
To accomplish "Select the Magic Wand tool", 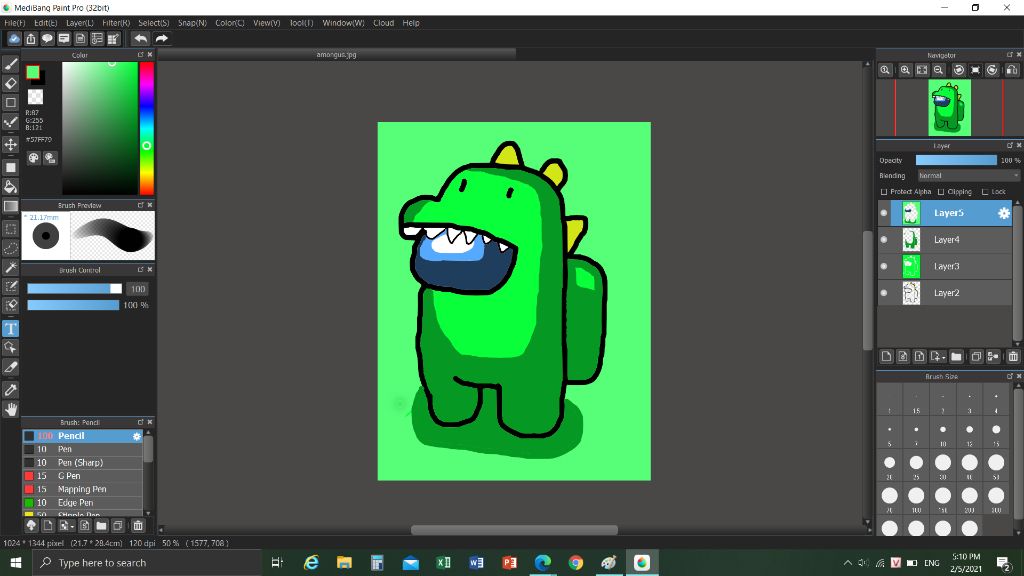I will coord(10,267).
